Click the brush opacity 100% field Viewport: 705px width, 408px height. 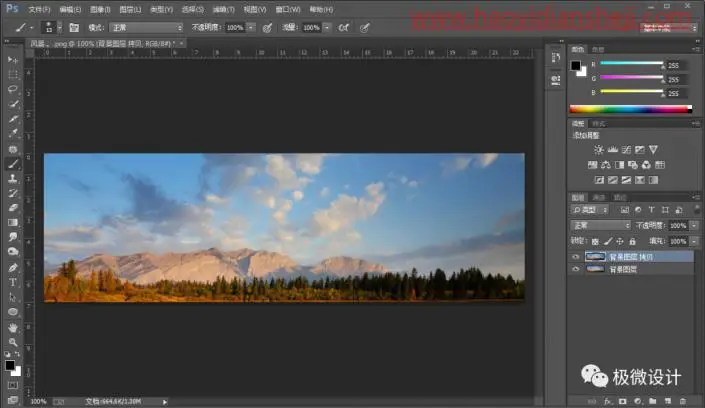pyautogui.click(x=235, y=28)
